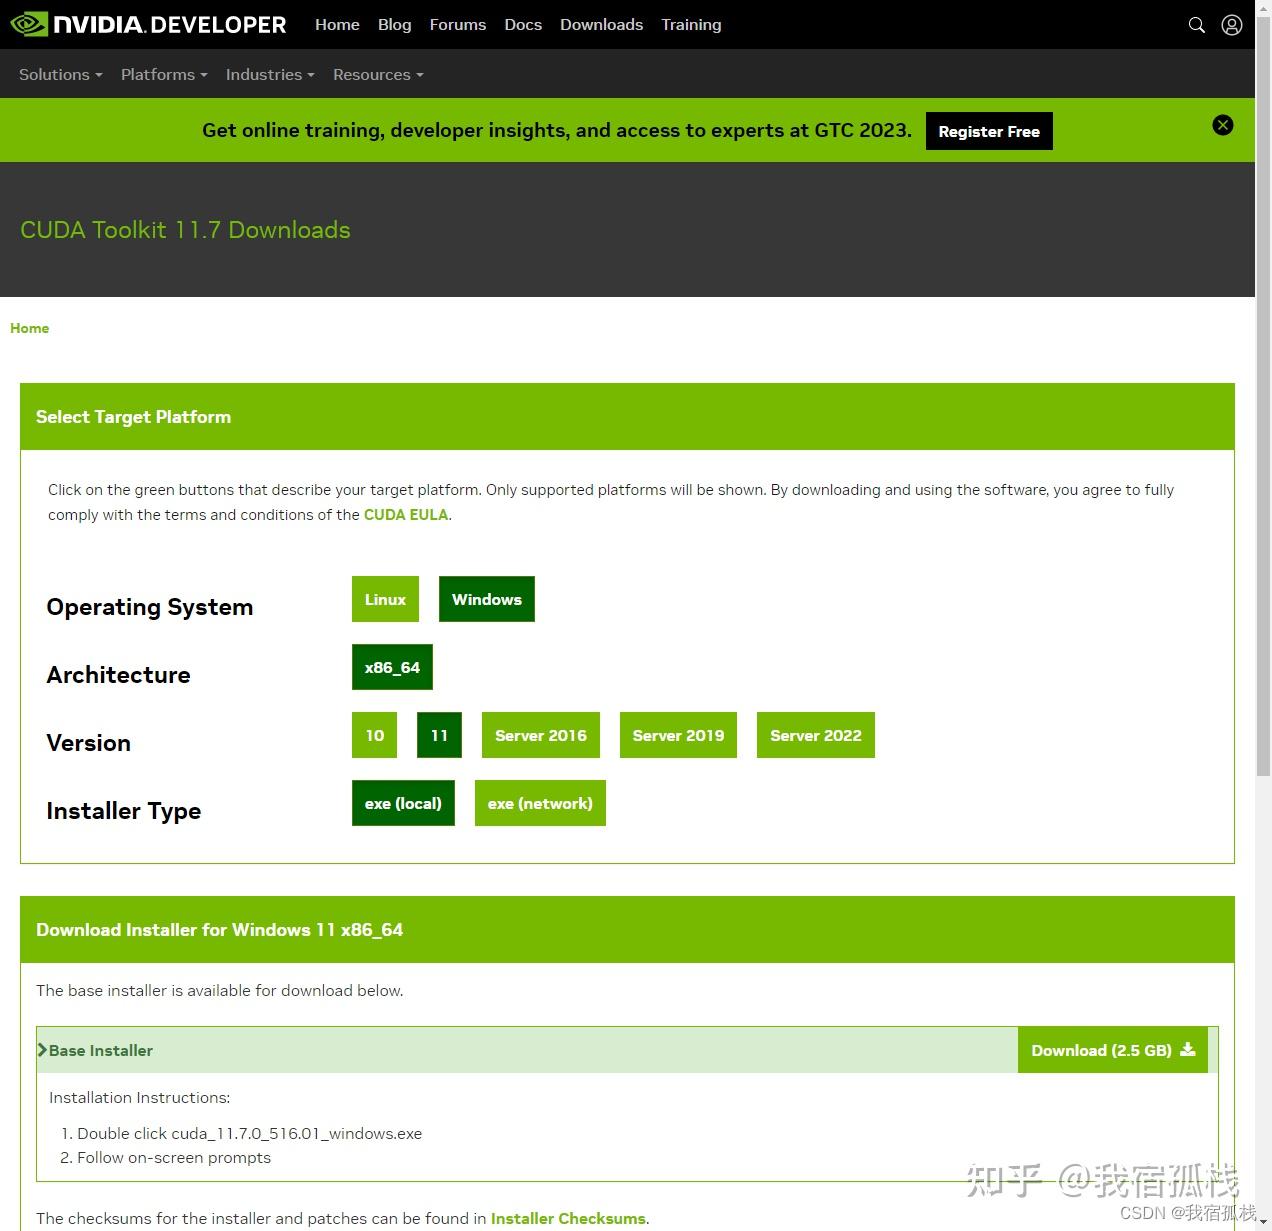Open the user account icon
This screenshot has width=1272, height=1231.
[1232, 25]
